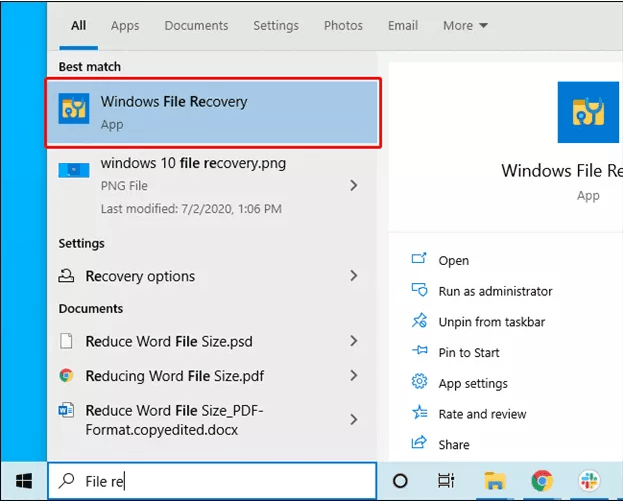Click the Share arrow icon
This screenshot has height=503, width=623.
(x=419, y=442)
